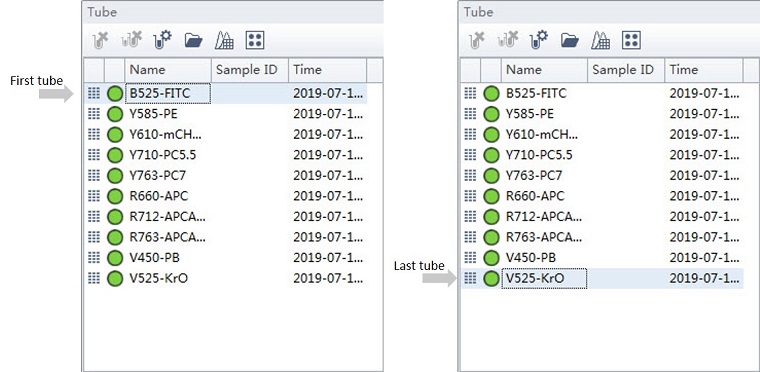
Task: Click grid icon of Y763-PC7 row, left panel
Action: click(94, 175)
